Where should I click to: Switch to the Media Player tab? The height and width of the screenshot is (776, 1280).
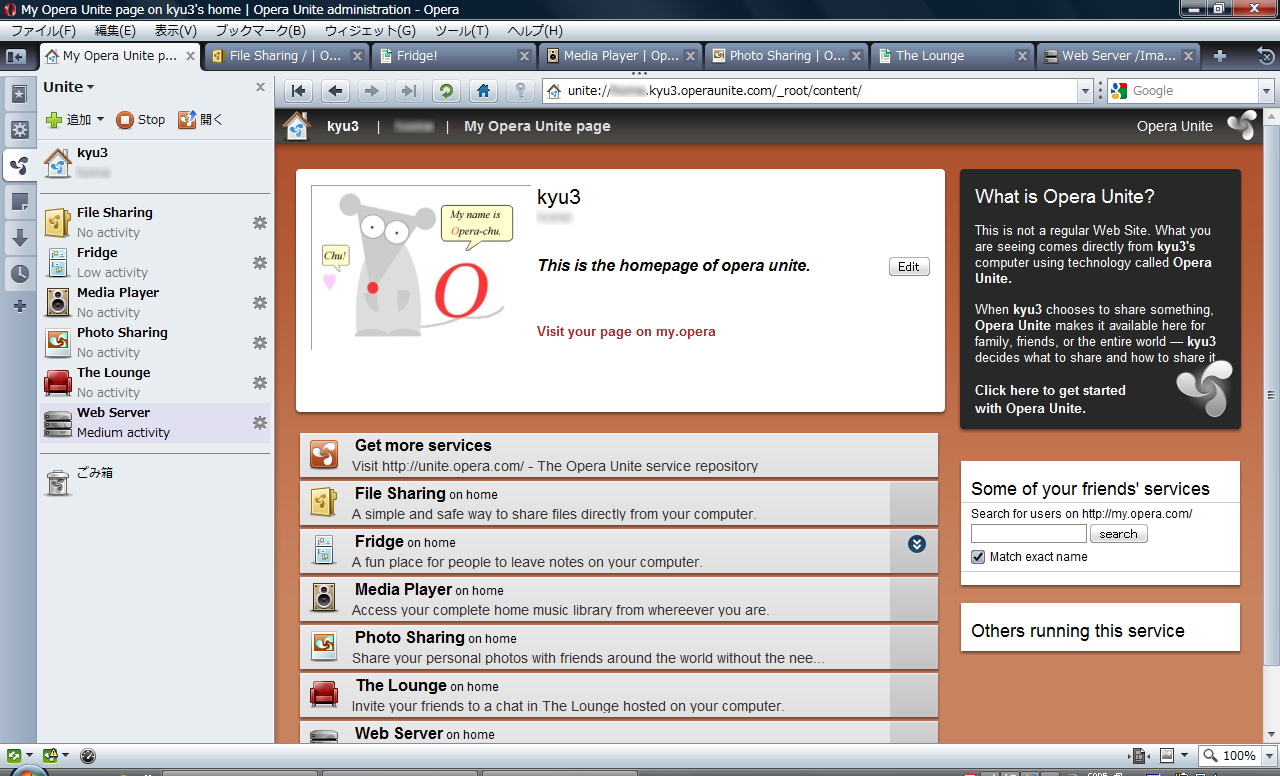pos(622,56)
